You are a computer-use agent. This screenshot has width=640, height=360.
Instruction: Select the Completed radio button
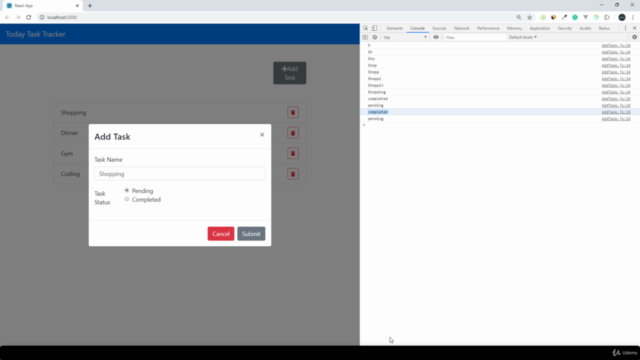pyautogui.click(x=127, y=199)
